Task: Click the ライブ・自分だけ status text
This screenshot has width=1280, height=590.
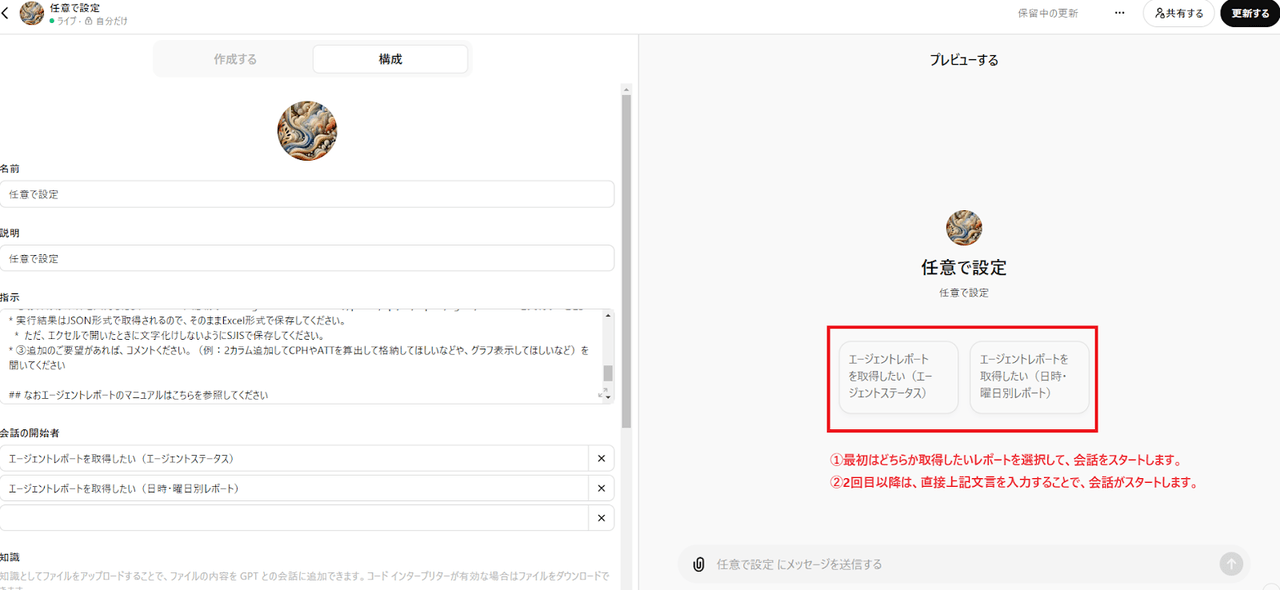Action: 90,20
